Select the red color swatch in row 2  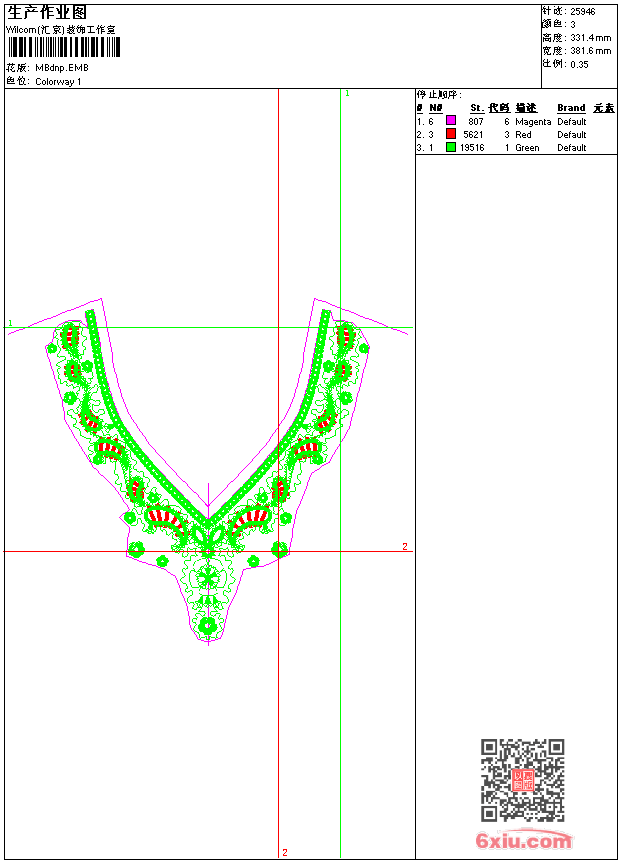point(451,134)
